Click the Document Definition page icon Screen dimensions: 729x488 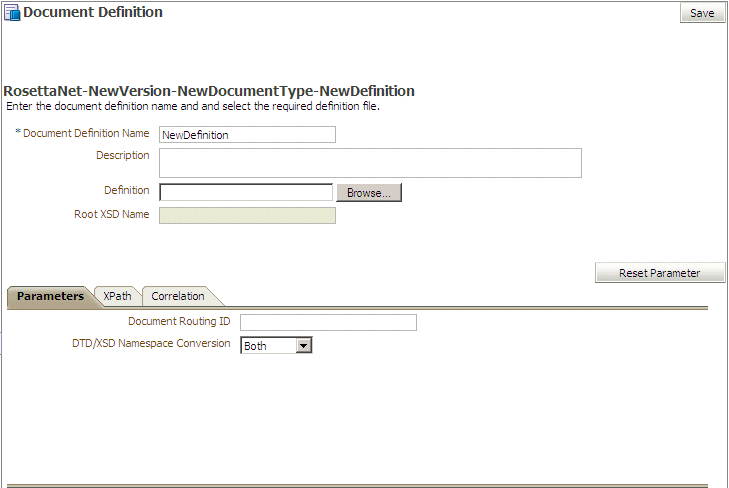pyautogui.click(x=12, y=13)
